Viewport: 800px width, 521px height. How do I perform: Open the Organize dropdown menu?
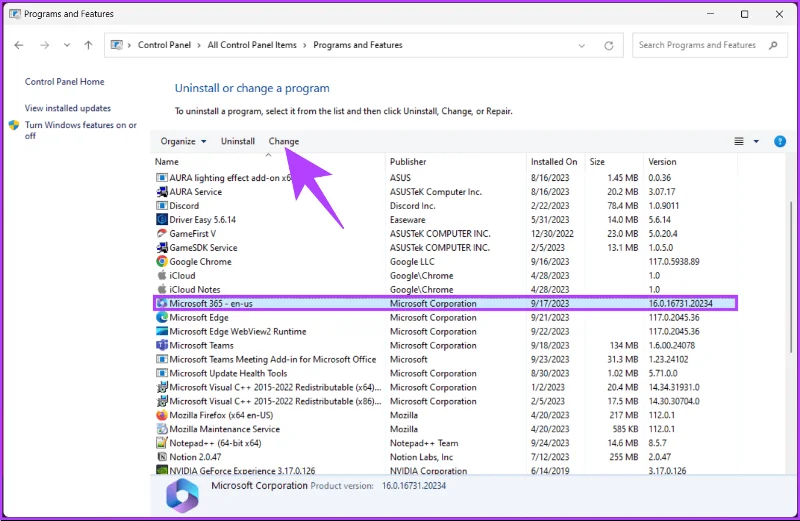183,141
